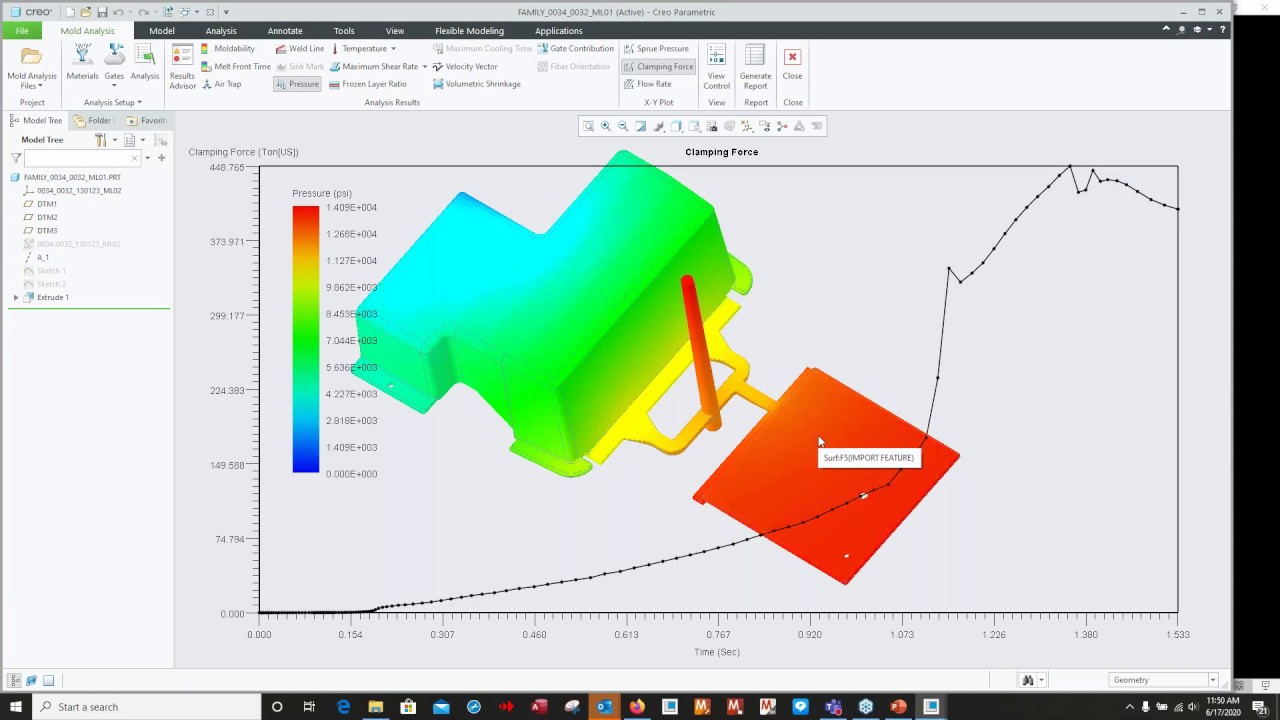Run the Analysis tool in Analysis Setup
The width and height of the screenshot is (1280, 720).
pyautogui.click(x=144, y=62)
